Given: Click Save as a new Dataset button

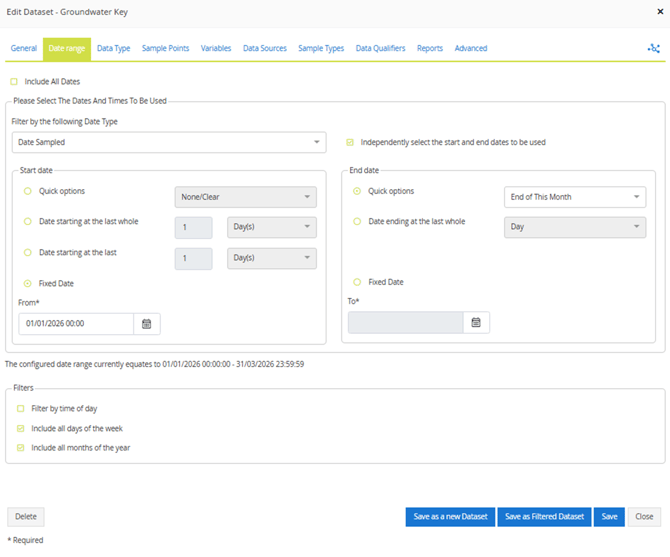Looking at the screenshot, I should 449,517.
